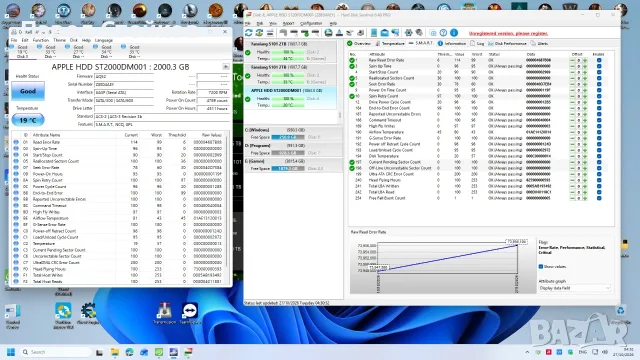Image resolution: width=640 pixels, height=360 pixels.
Task: Open the Information tab in Hard Disk Sentinel
Action: click(452, 43)
